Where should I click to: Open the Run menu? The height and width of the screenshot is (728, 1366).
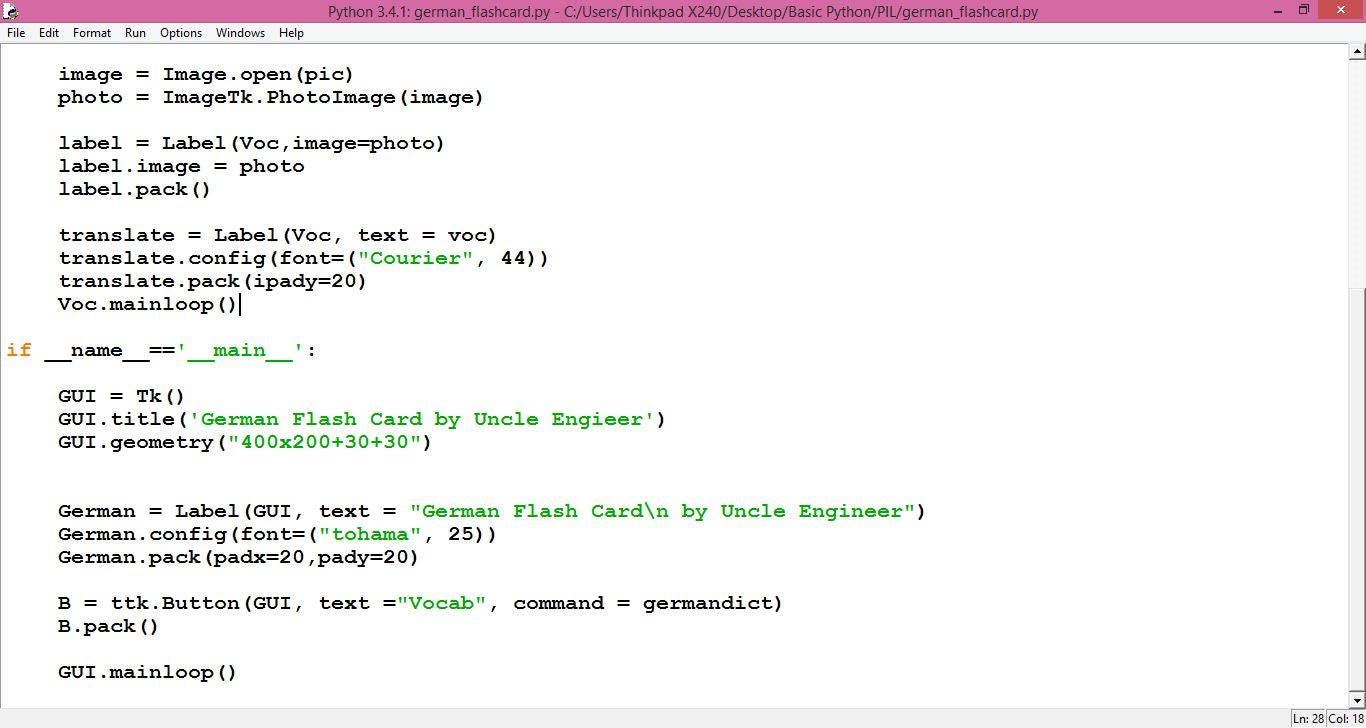(134, 32)
